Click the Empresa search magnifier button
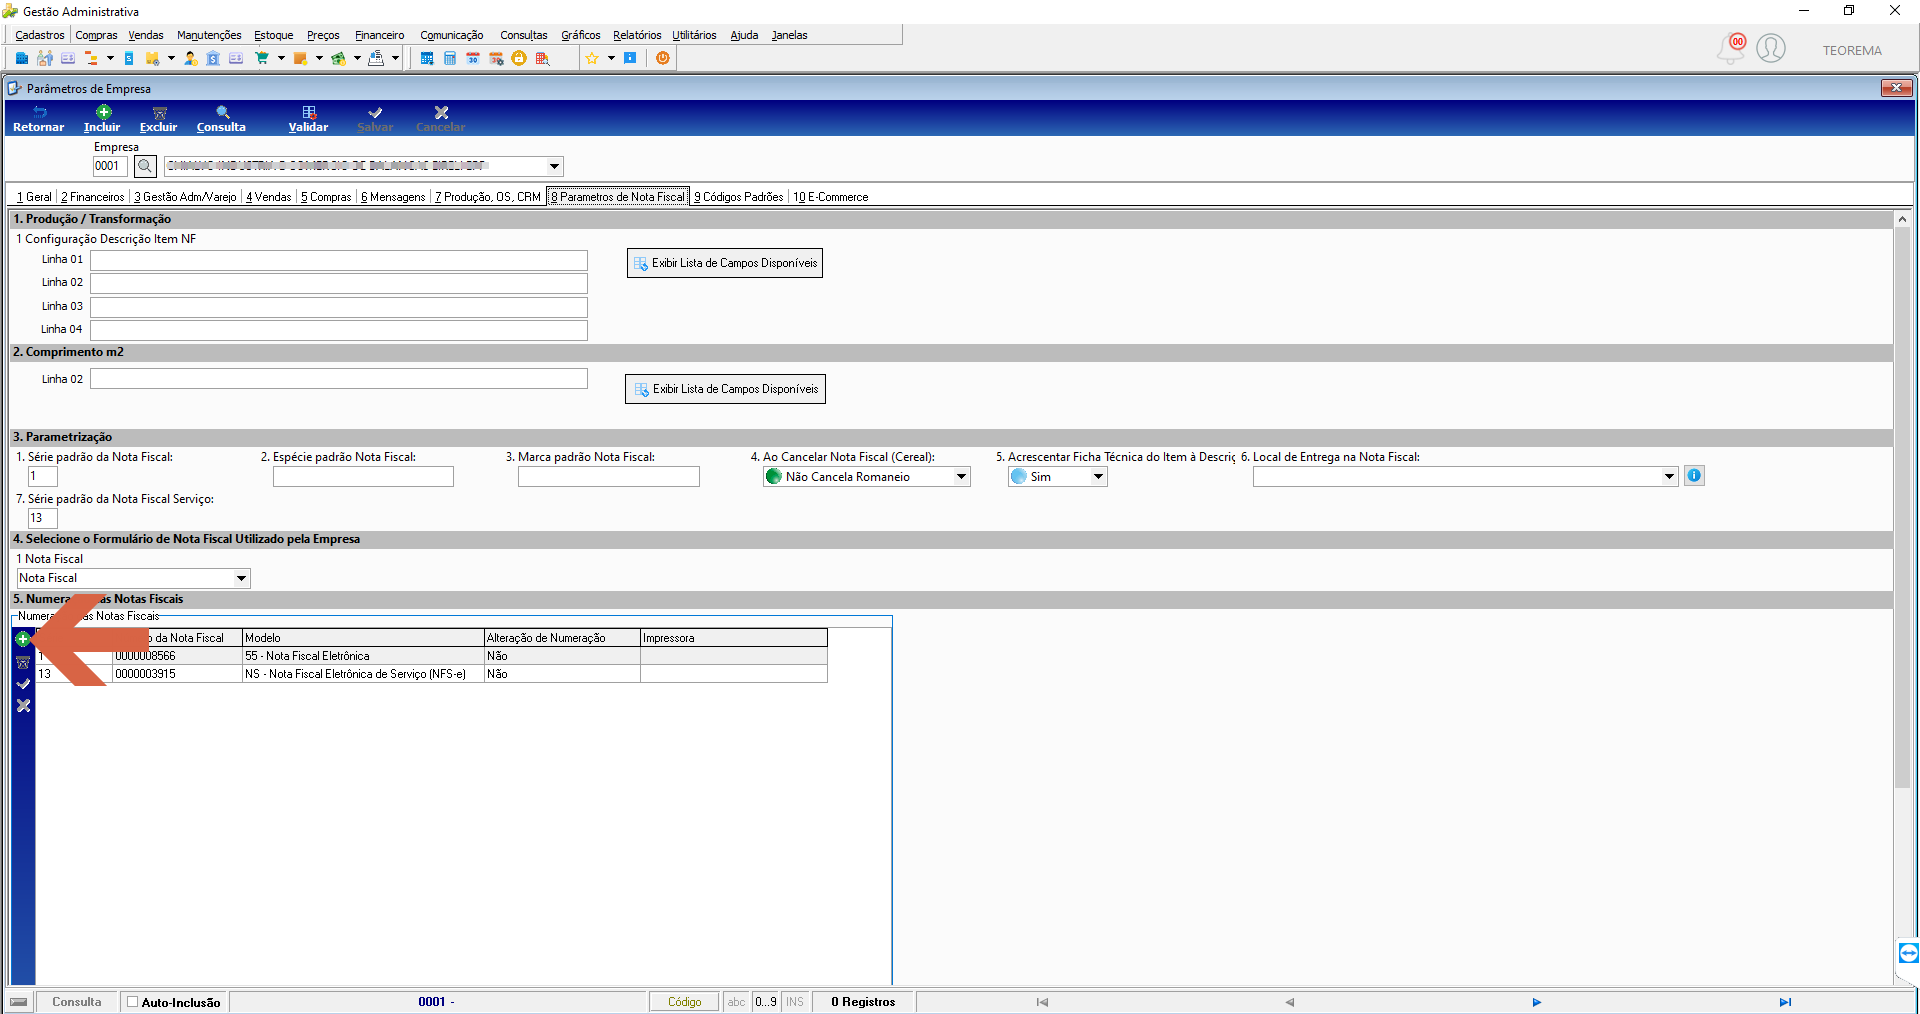1920x1014 pixels. coord(145,166)
